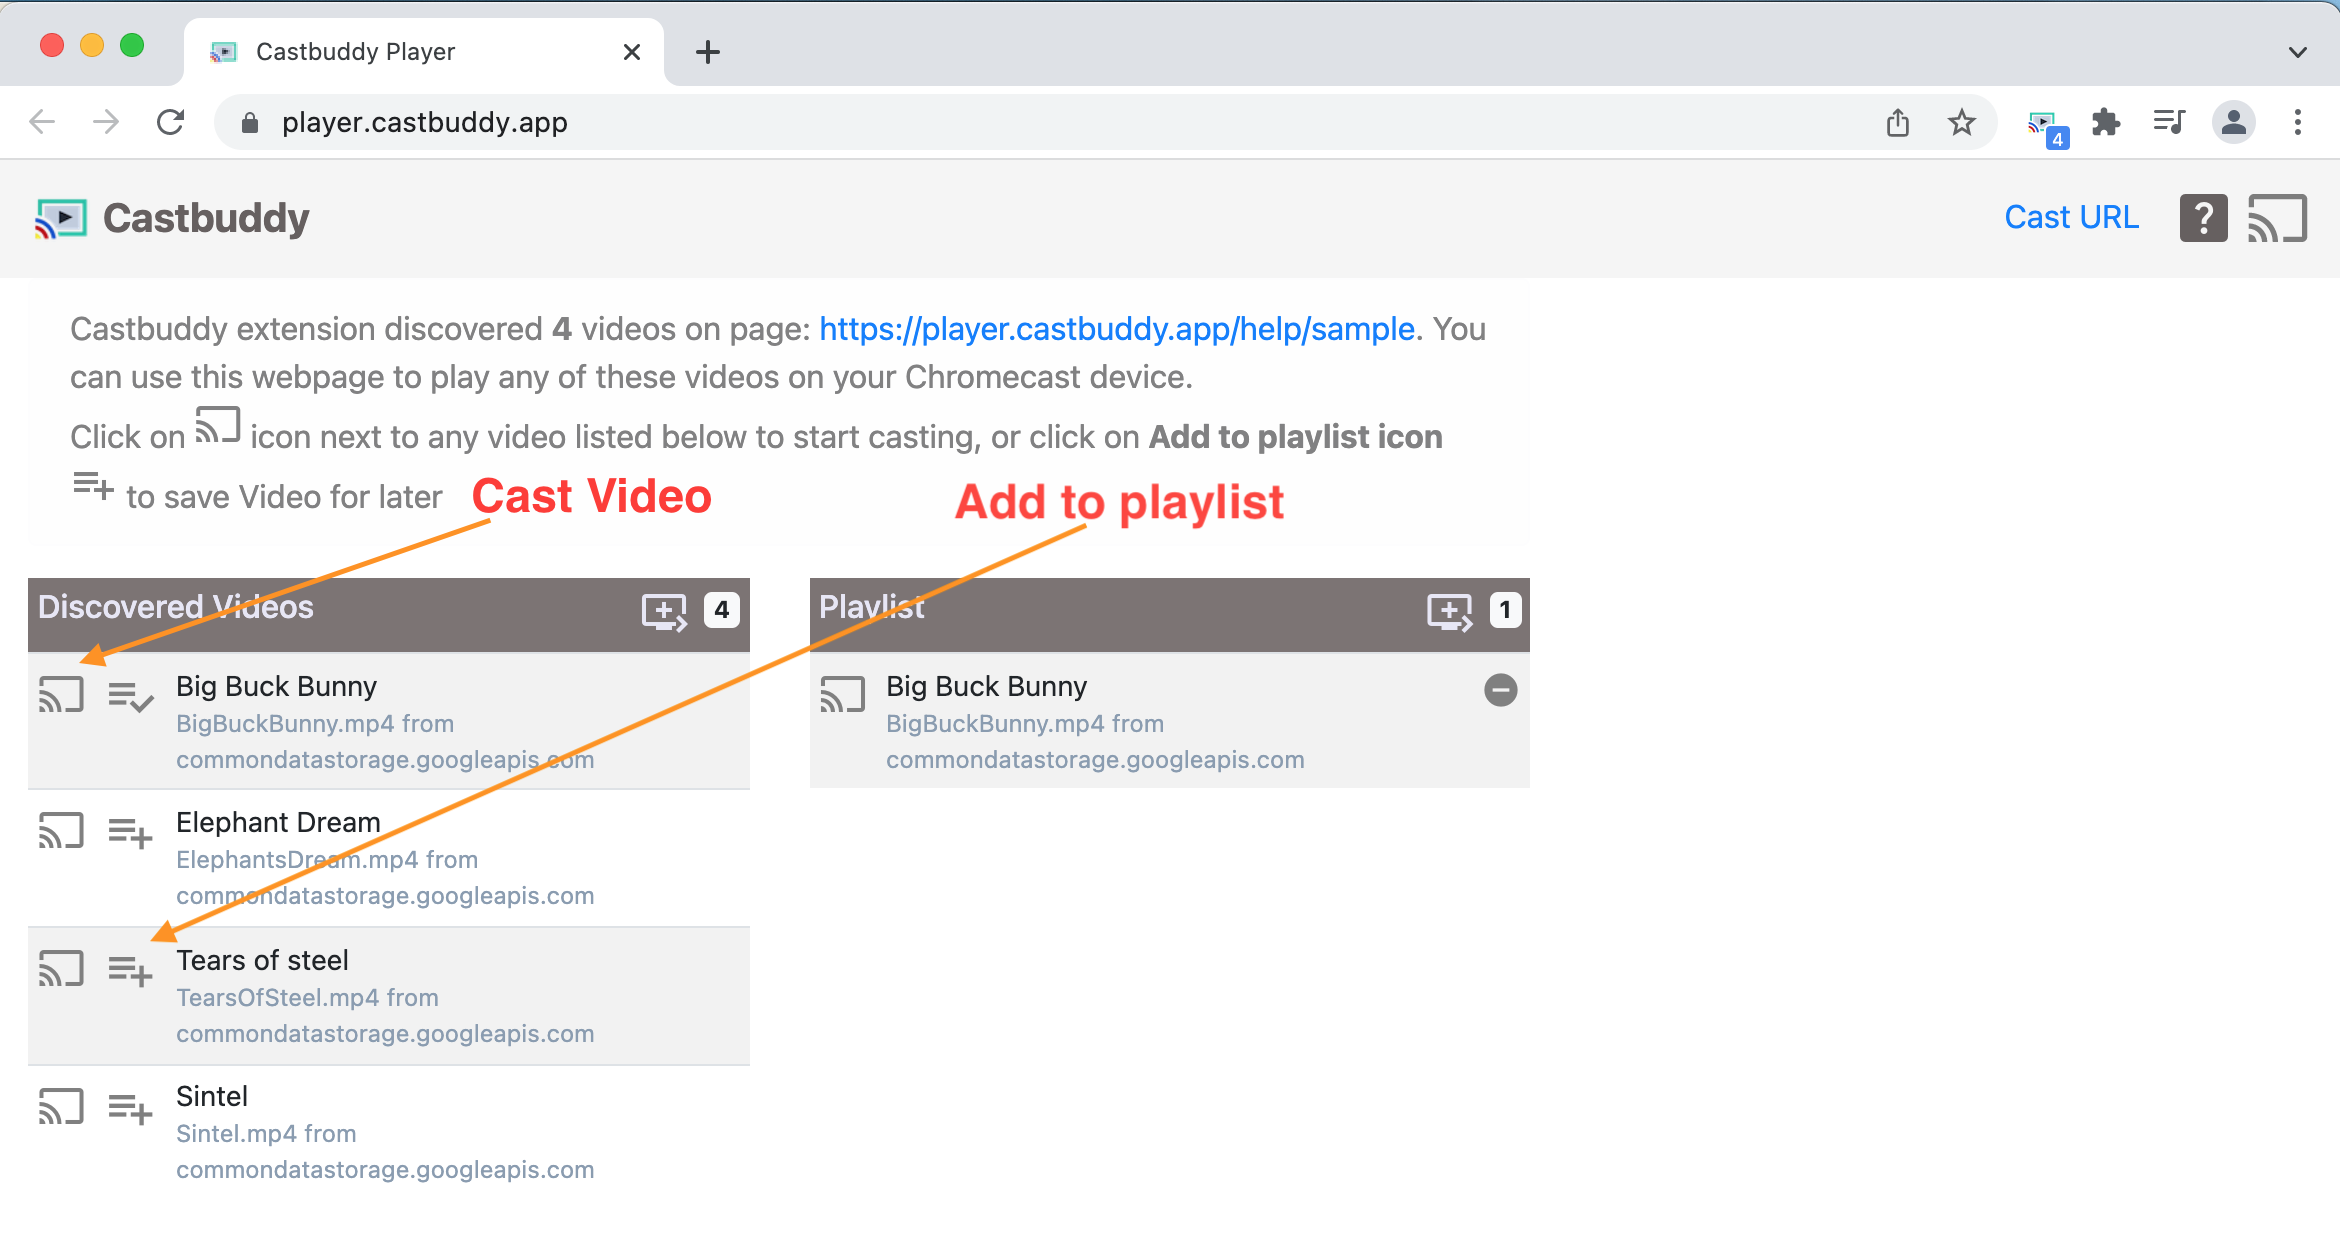This screenshot has height=1244, width=2340.
Task: Open the Cast URL link
Action: [2071, 217]
